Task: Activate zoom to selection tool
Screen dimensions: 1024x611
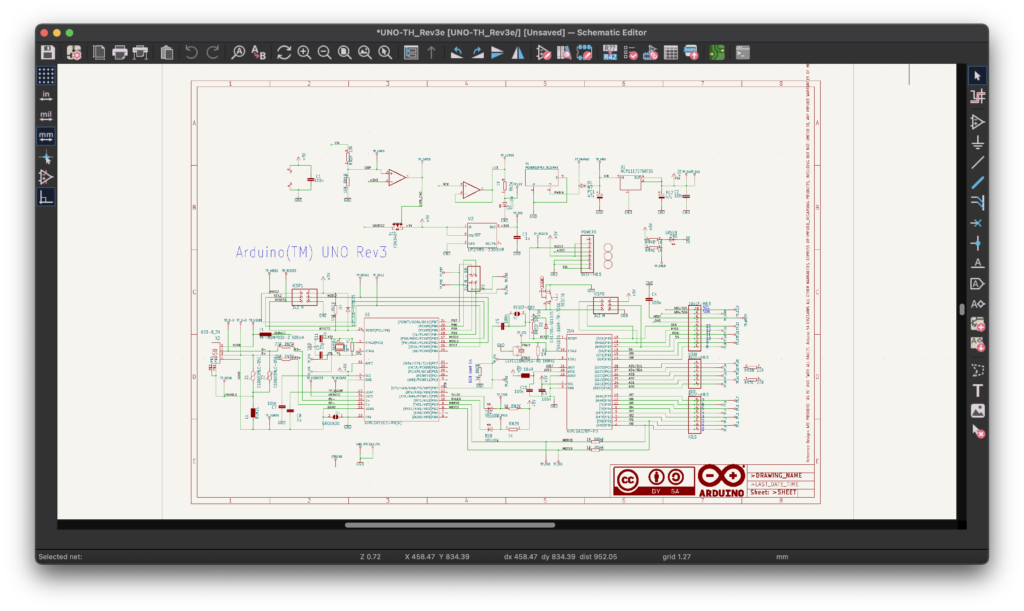Action: click(385, 53)
